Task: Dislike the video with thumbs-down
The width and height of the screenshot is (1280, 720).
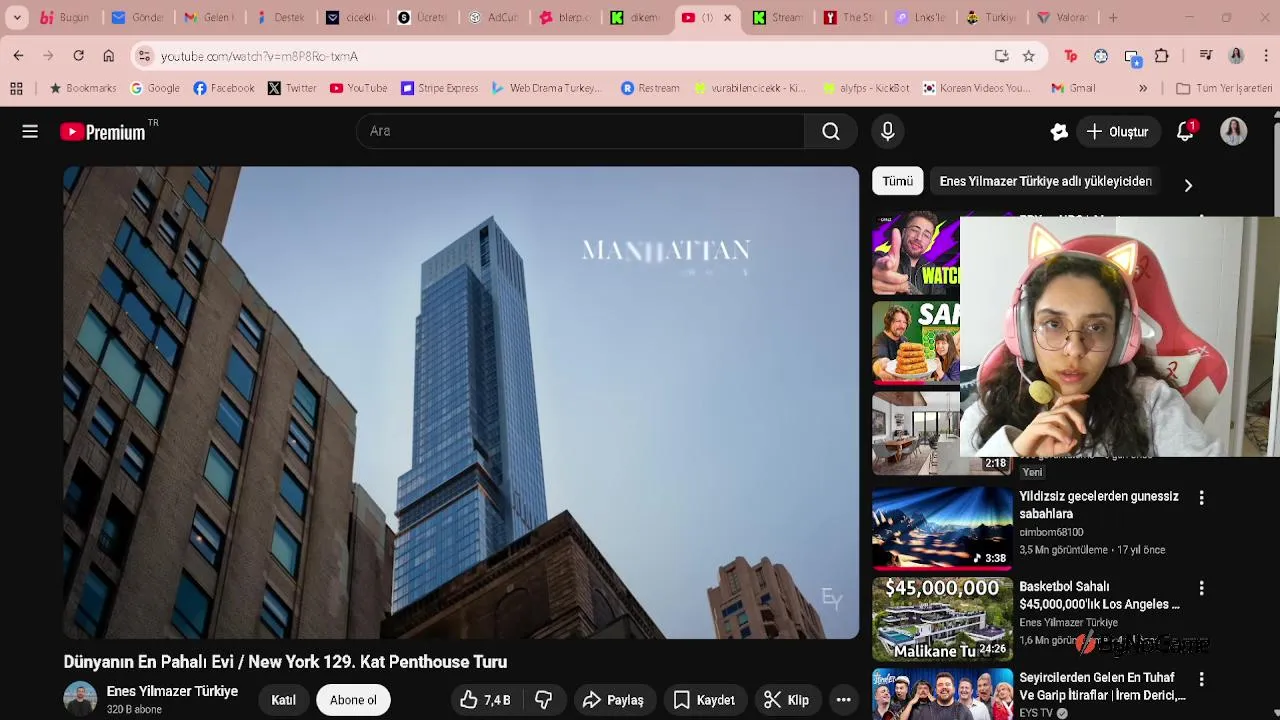Action: point(543,700)
